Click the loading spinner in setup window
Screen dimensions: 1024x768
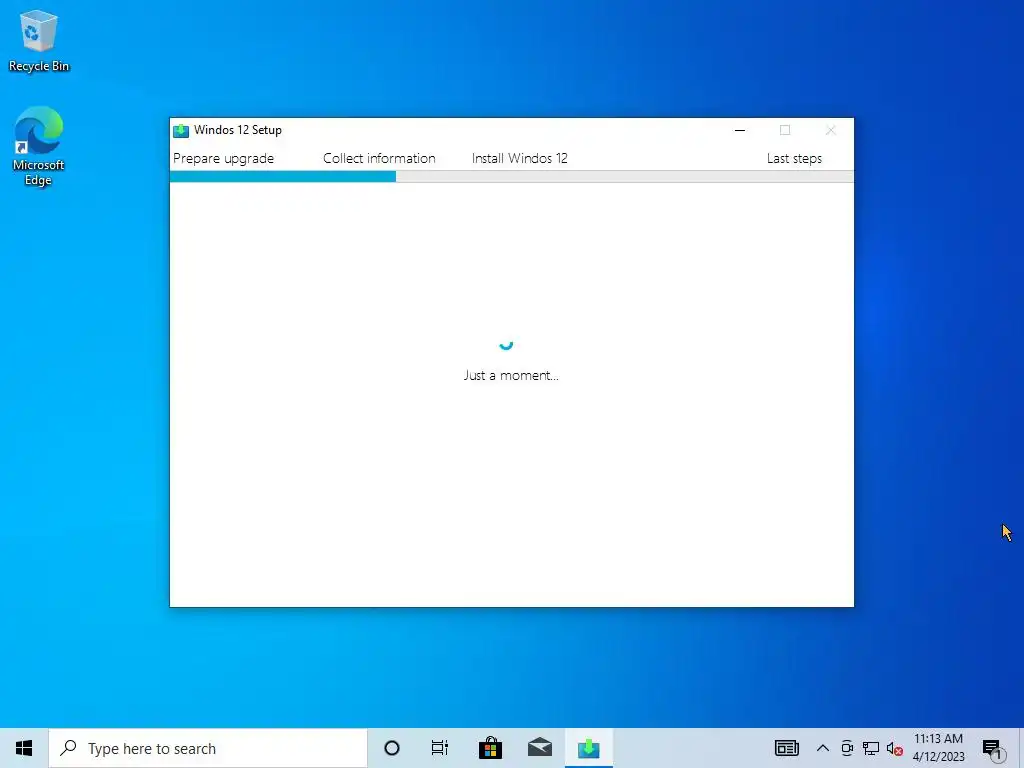[x=506, y=344]
